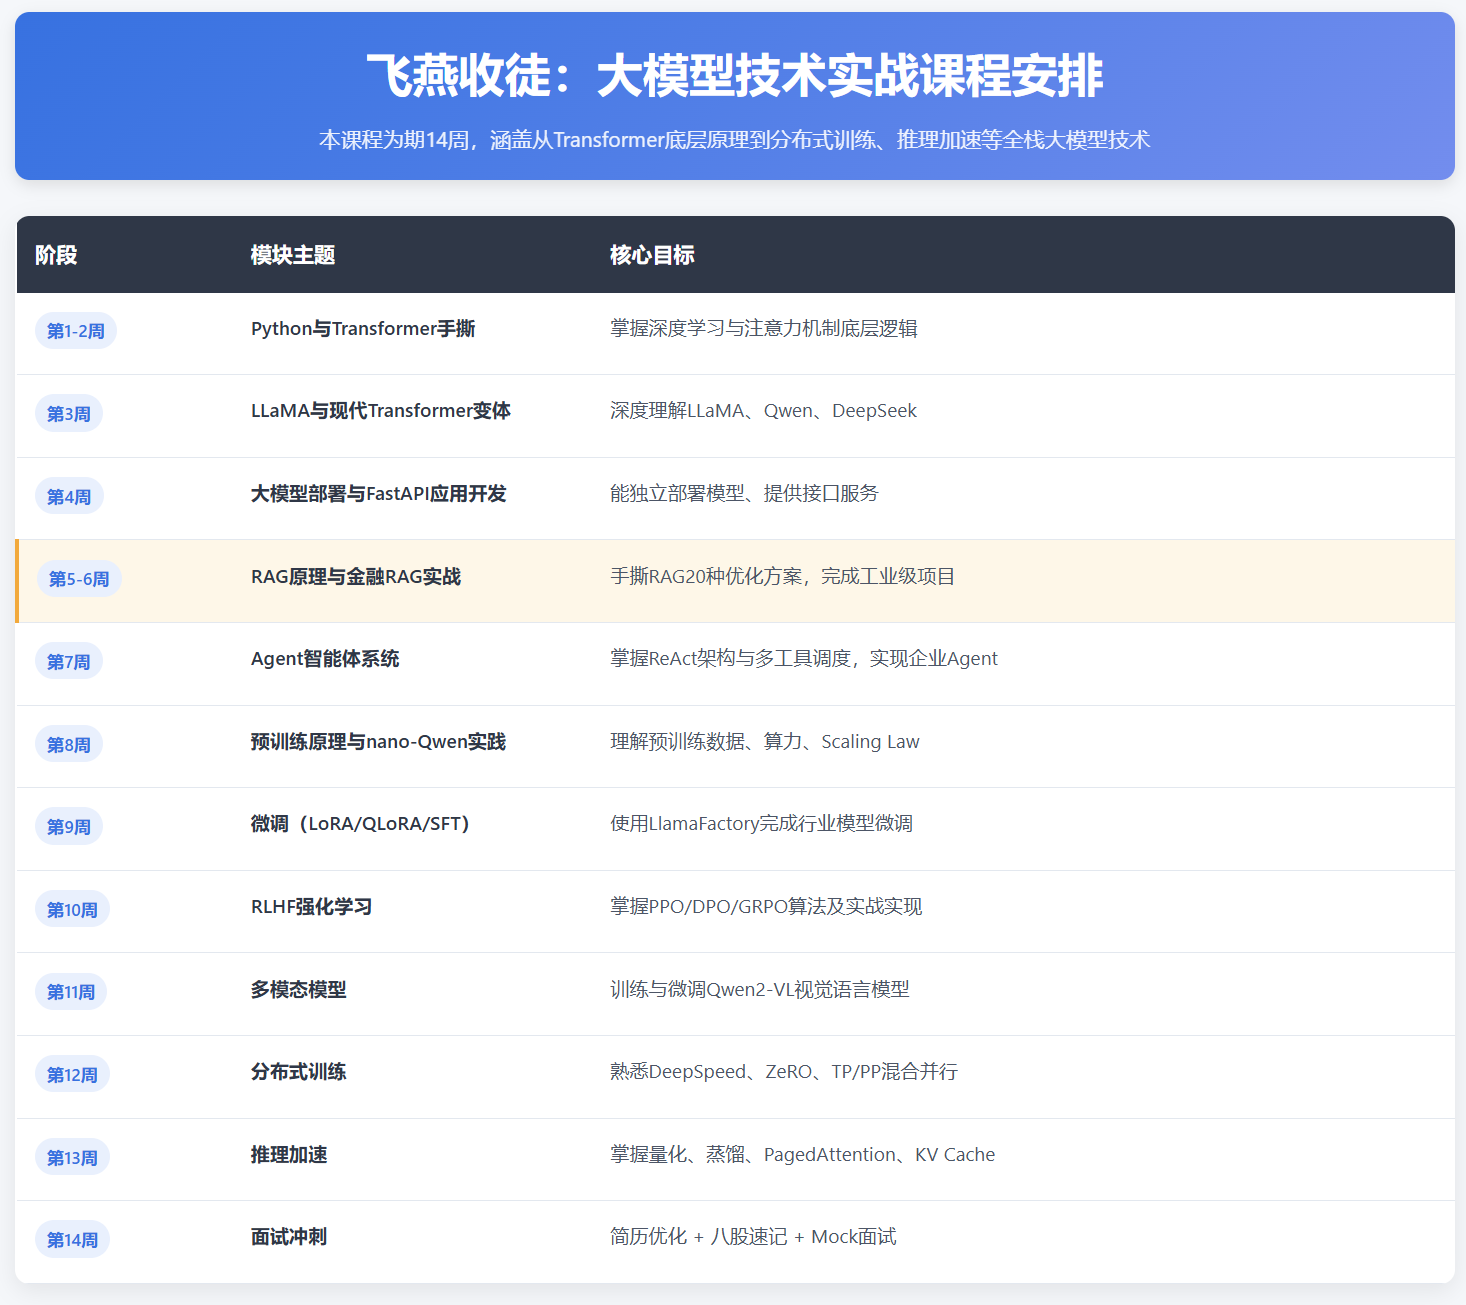Image resolution: width=1466 pixels, height=1305 pixels.
Task: Click the 核心目标 column header
Action: coord(652,255)
